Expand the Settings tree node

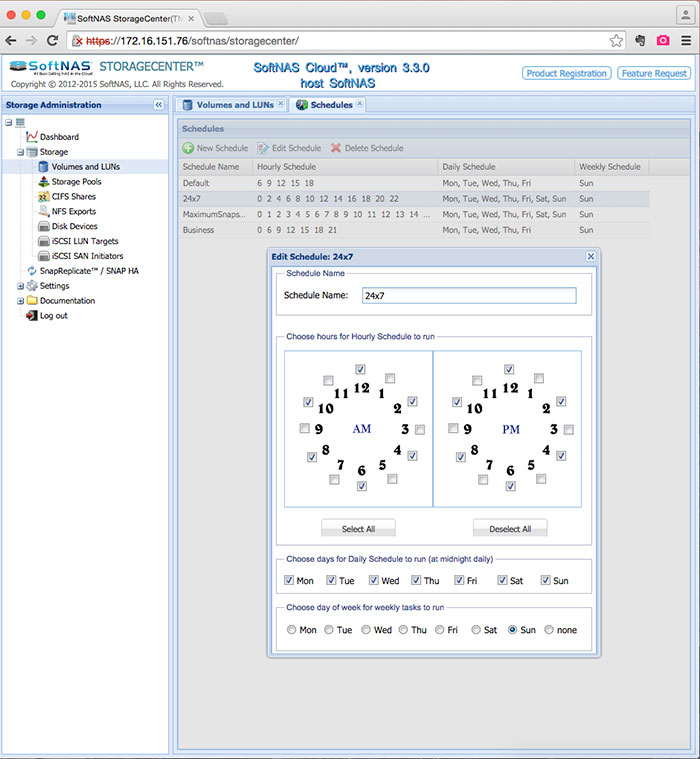[x=20, y=286]
